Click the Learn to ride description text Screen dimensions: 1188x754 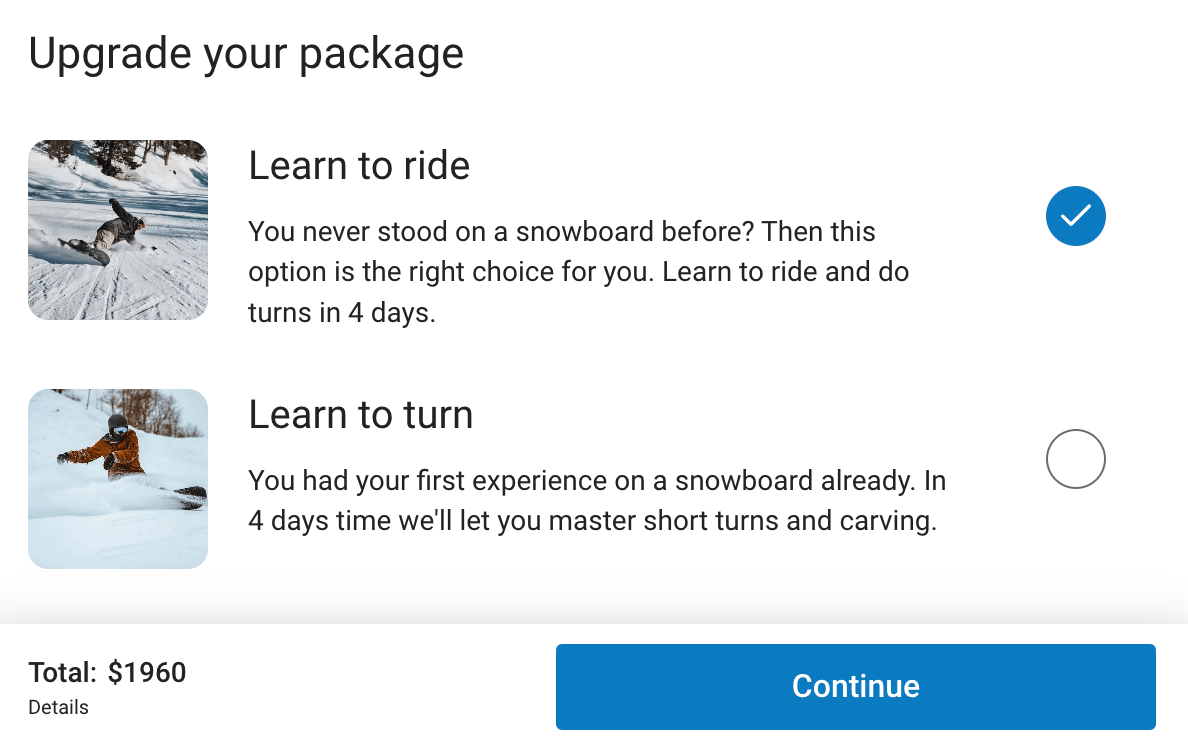click(578, 272)
